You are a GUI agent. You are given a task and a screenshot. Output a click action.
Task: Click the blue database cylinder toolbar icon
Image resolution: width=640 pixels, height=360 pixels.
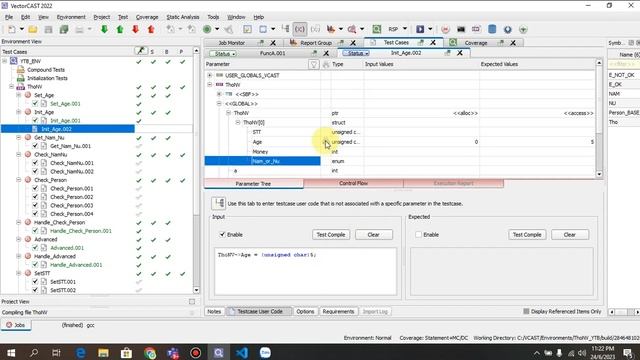(492, 29)
